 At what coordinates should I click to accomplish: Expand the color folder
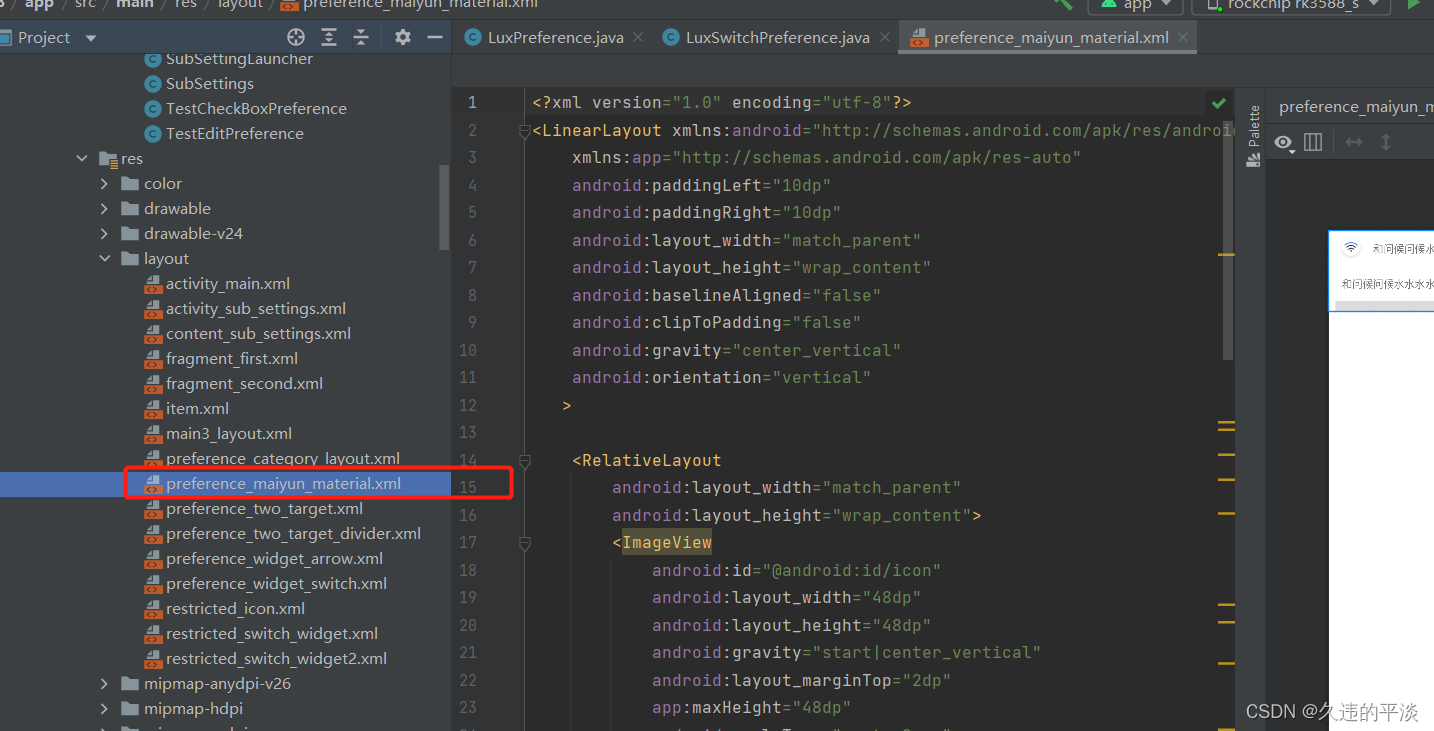[x=104, y=184]
